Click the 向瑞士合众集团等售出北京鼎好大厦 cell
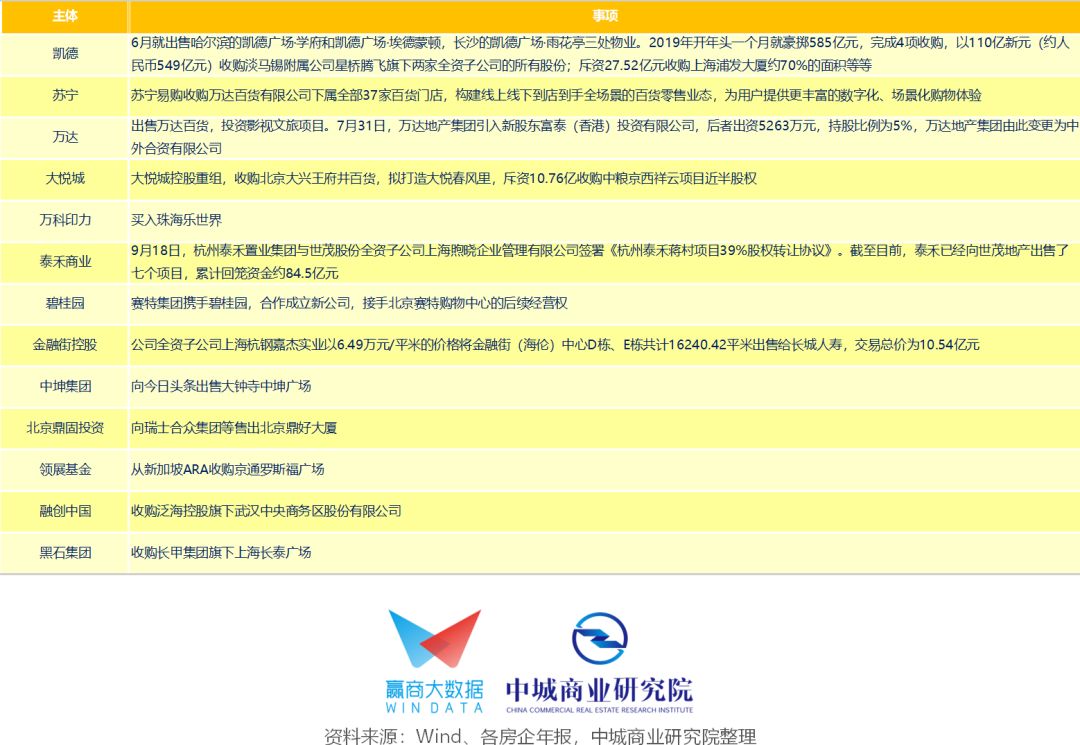 (605, 428)
